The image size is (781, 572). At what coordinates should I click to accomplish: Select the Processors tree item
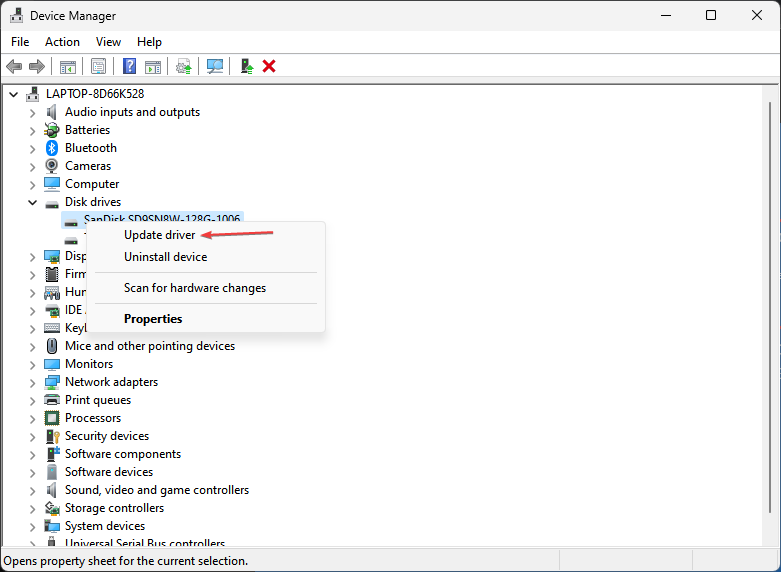93,418
